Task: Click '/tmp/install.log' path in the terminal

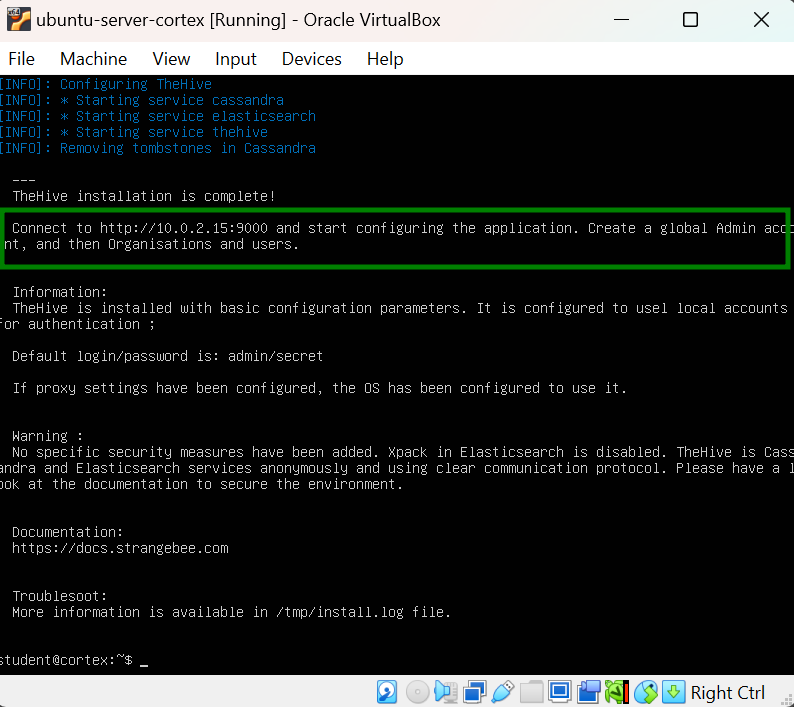Action: (x=340, y=612)
